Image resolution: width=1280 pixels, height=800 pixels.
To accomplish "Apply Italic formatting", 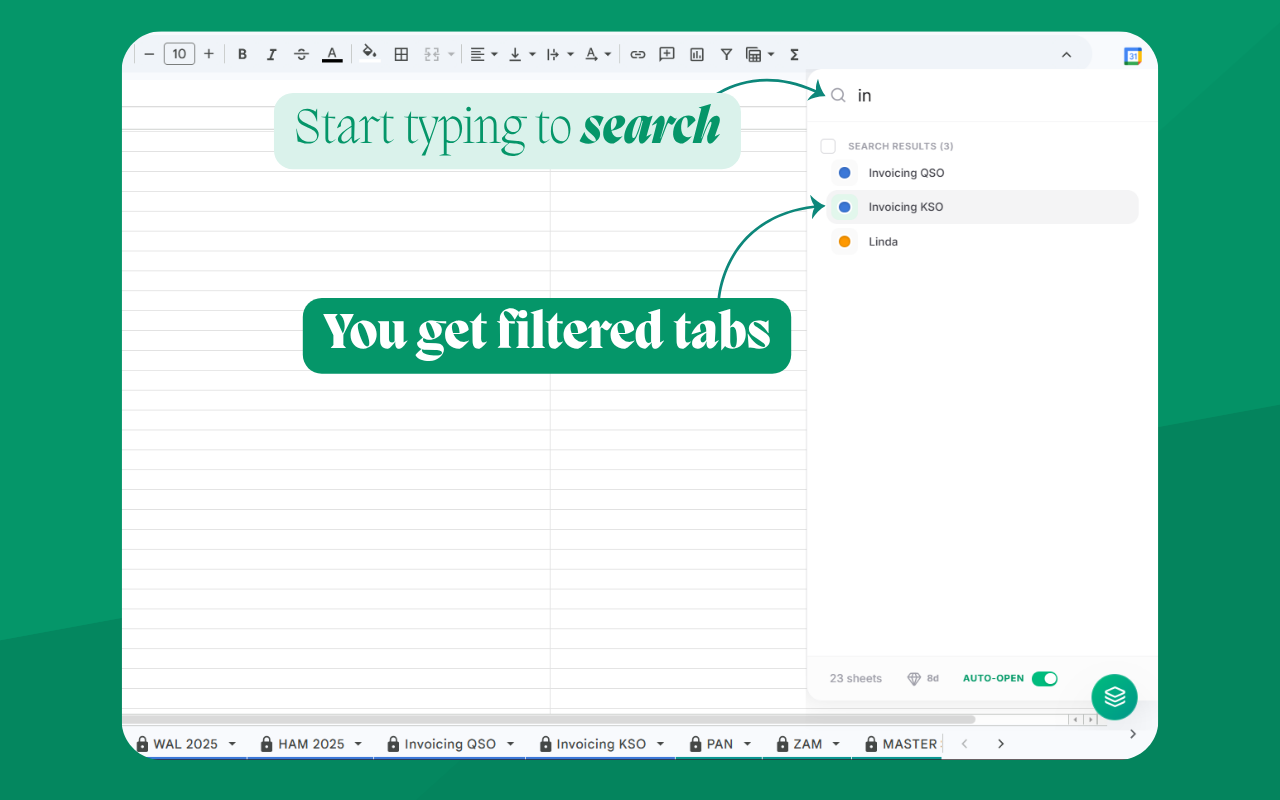I will 271,54.
